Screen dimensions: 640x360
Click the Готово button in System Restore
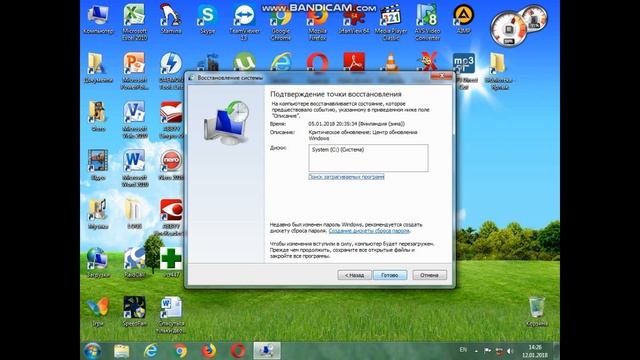pos(390,275)
